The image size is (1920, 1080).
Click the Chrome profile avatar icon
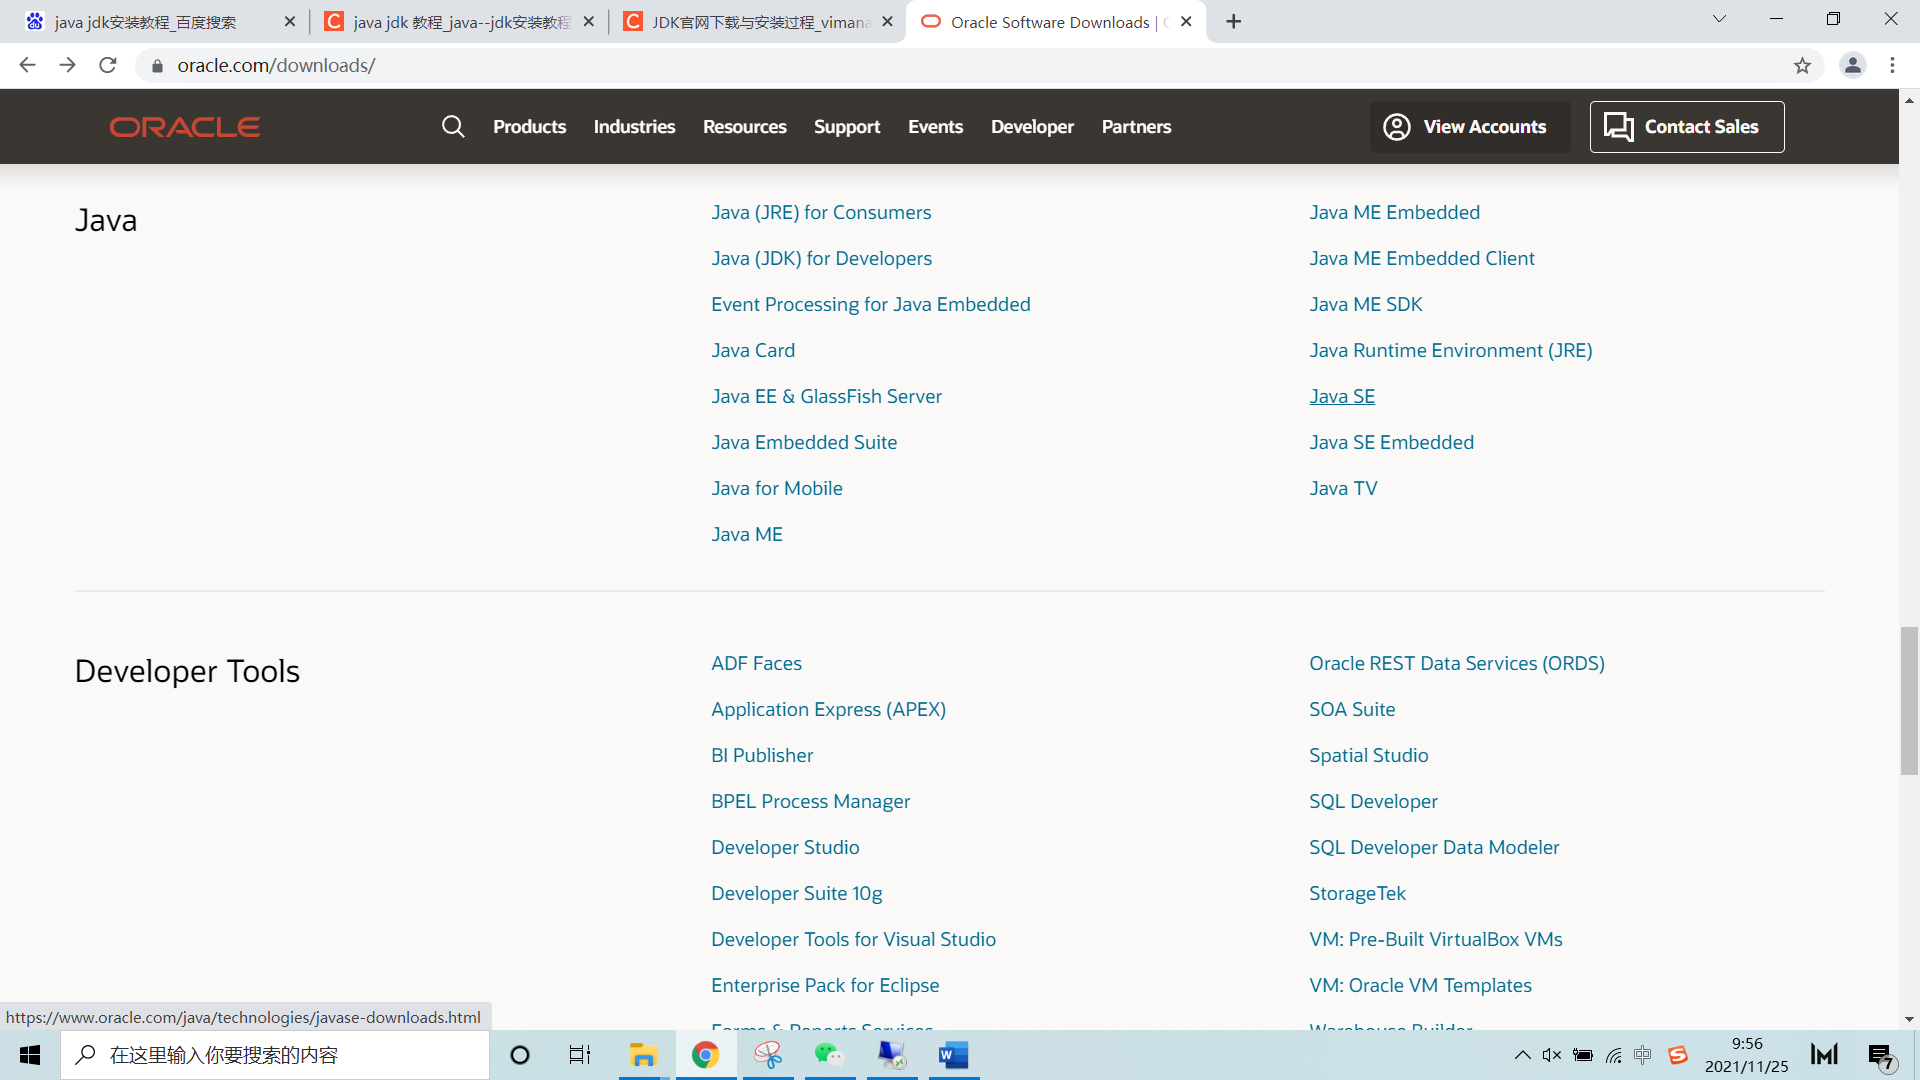(x=1852, y=66)
